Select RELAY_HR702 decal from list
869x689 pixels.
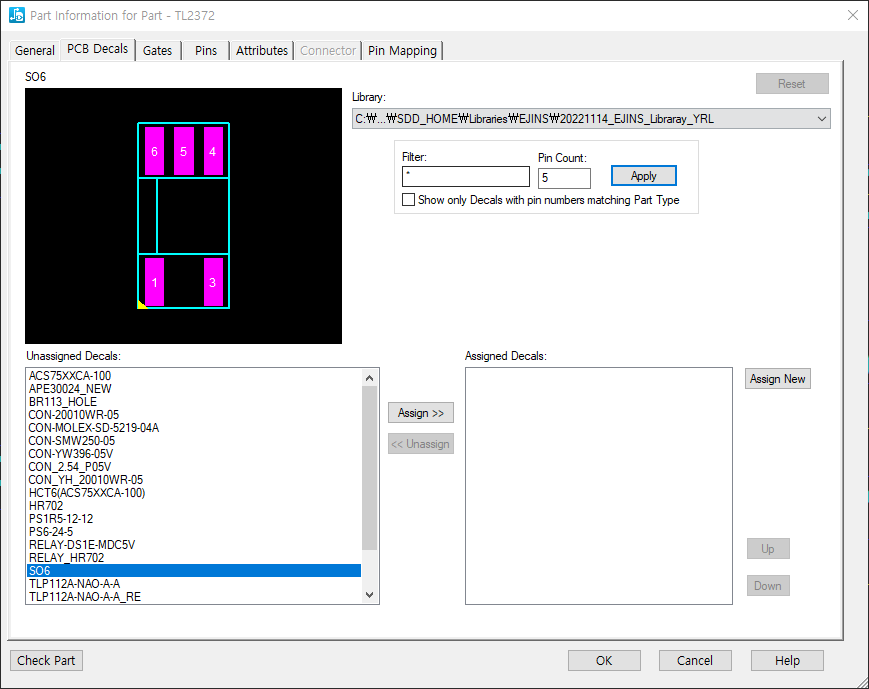point(66,558)
